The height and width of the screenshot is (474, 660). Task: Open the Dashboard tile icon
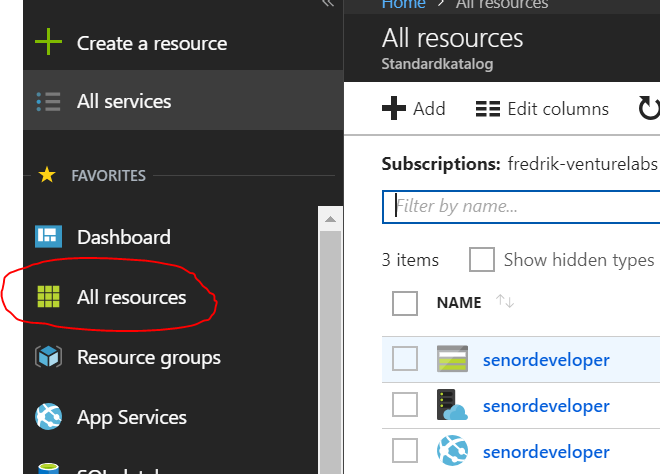point(48,237)
